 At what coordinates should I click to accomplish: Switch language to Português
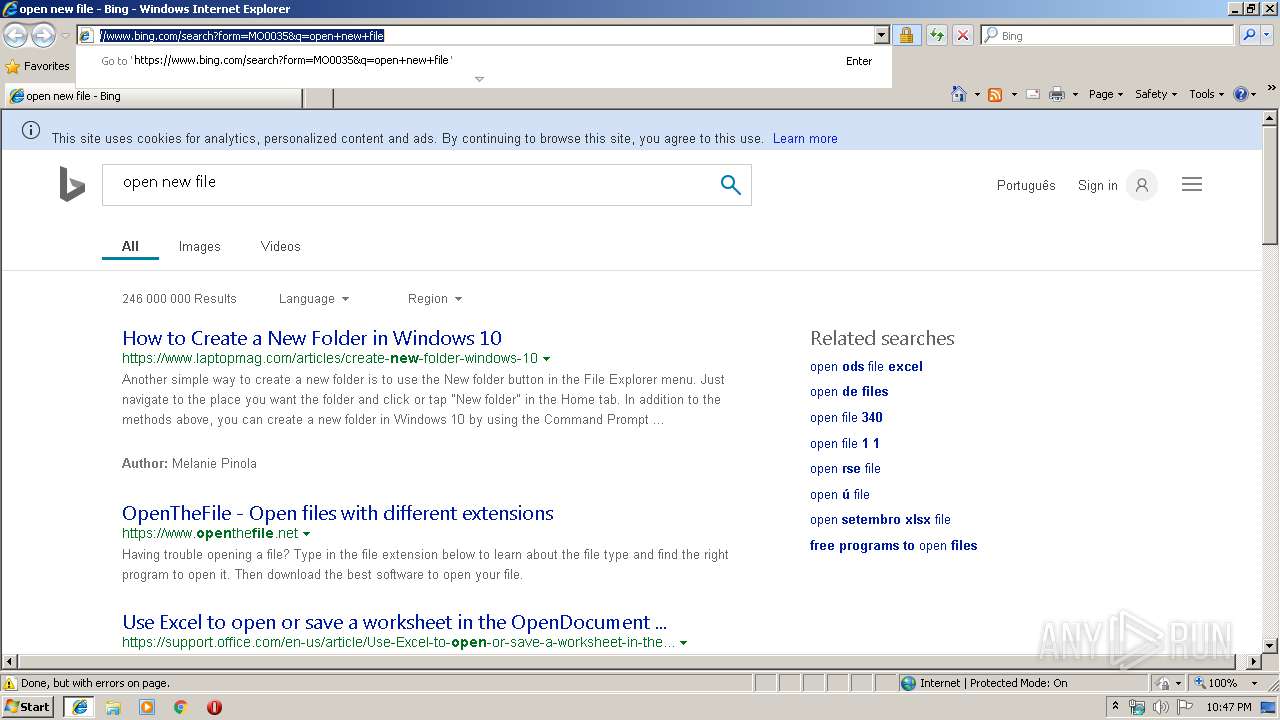(x=1026, y=185)
